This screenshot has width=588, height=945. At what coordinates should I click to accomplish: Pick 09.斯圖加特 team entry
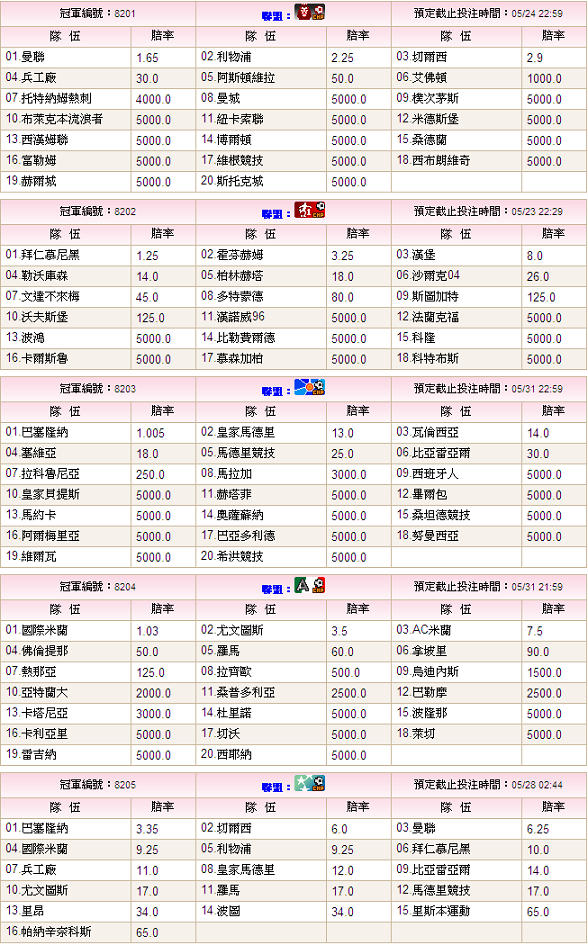[x=428, y=296]
